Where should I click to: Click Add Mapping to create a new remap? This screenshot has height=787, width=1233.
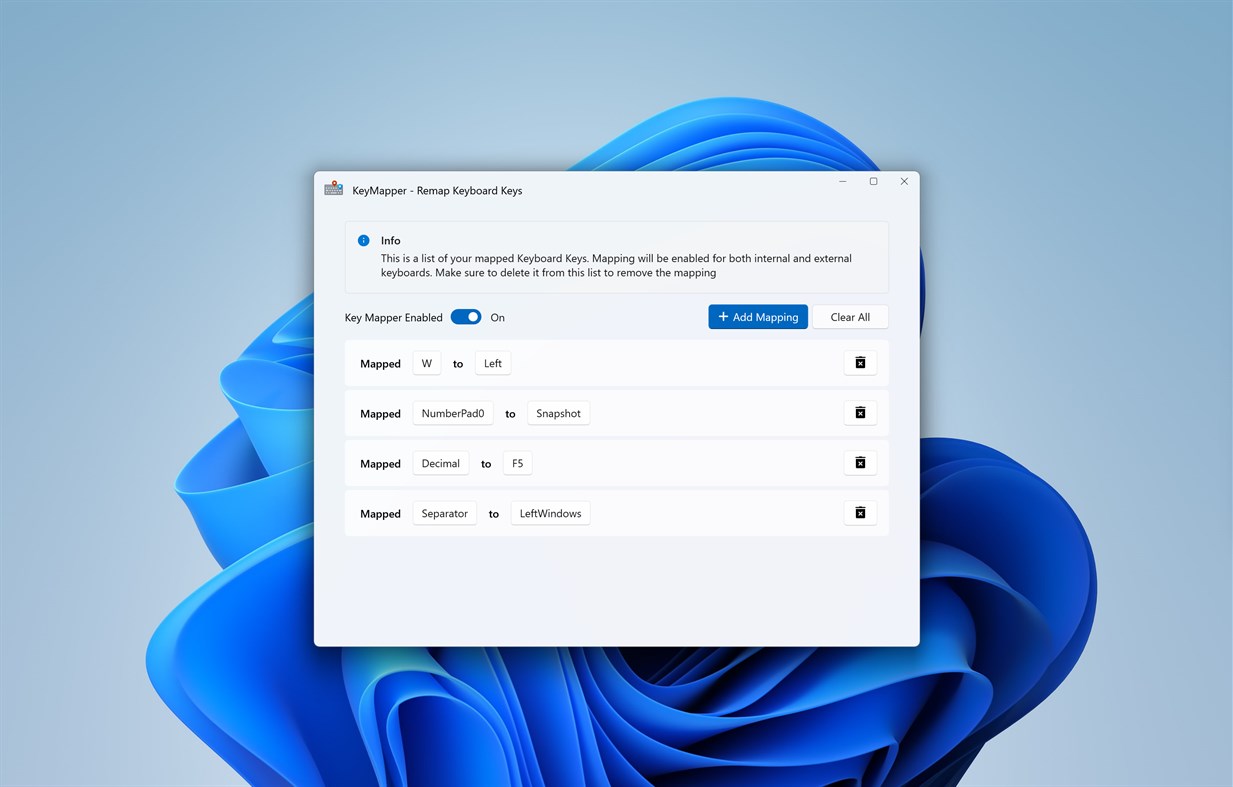[757, 316]
